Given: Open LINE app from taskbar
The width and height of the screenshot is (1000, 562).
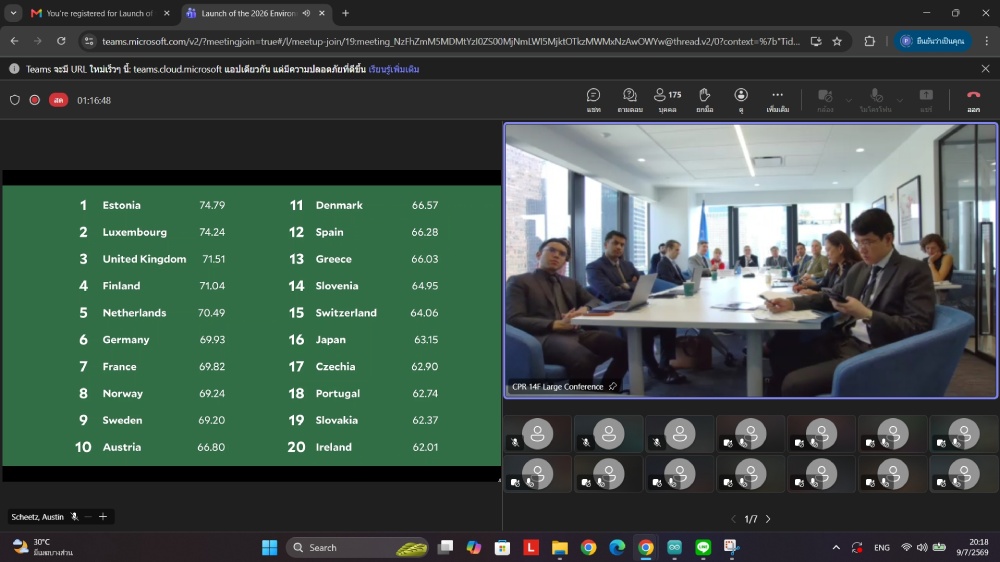Looking at the screenshot, I should [x=703, y=547].
